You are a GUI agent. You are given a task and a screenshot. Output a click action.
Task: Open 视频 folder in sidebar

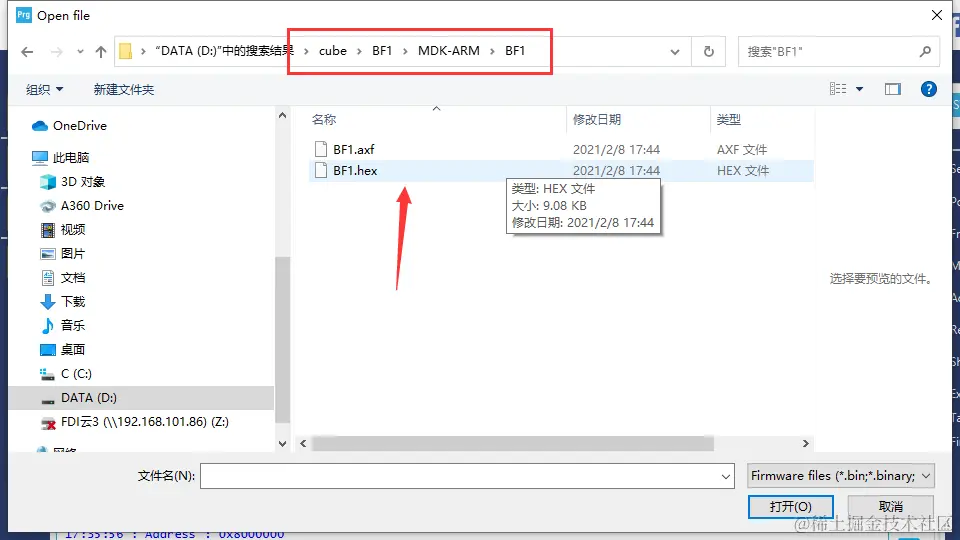click(73, 230)
